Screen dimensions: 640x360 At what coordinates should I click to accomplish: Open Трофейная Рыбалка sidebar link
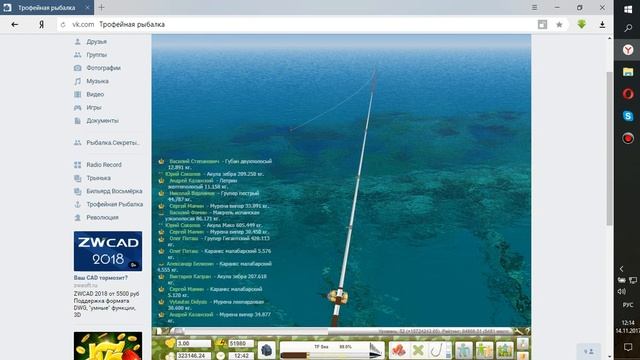114,204
